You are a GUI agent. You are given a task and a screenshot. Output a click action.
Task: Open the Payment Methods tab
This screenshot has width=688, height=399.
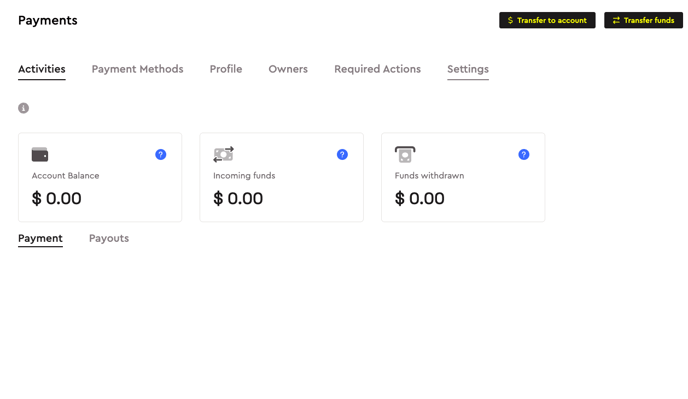tap(137, 69)
